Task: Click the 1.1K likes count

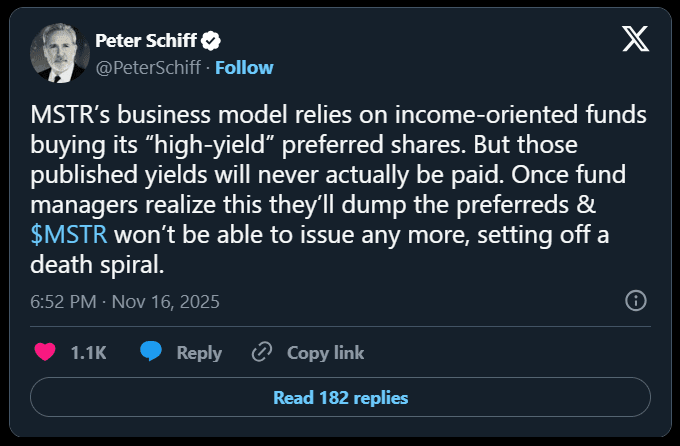Action: pos(89,352)
